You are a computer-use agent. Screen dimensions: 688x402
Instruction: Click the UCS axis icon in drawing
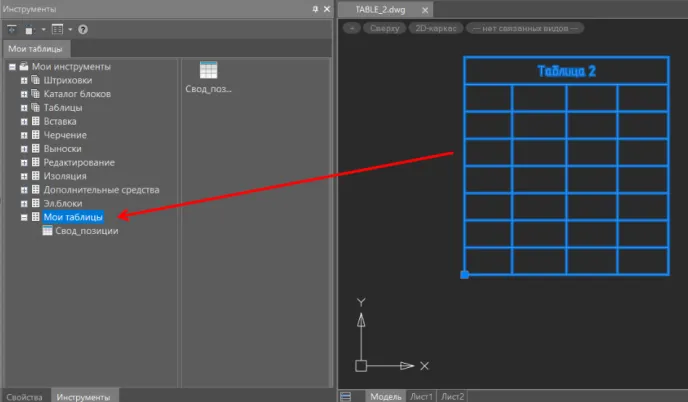pyautogui.click(x=362, y=364)
